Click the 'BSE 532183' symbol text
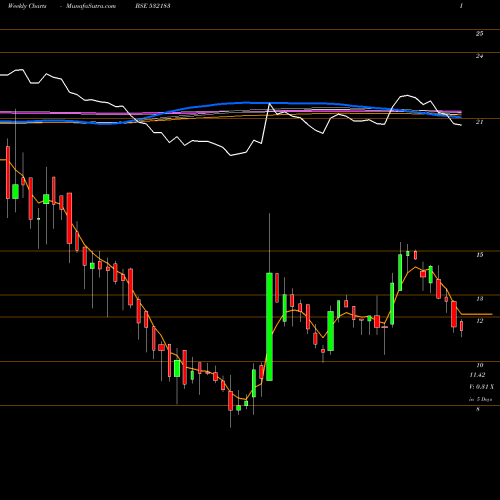 (153, 6)
